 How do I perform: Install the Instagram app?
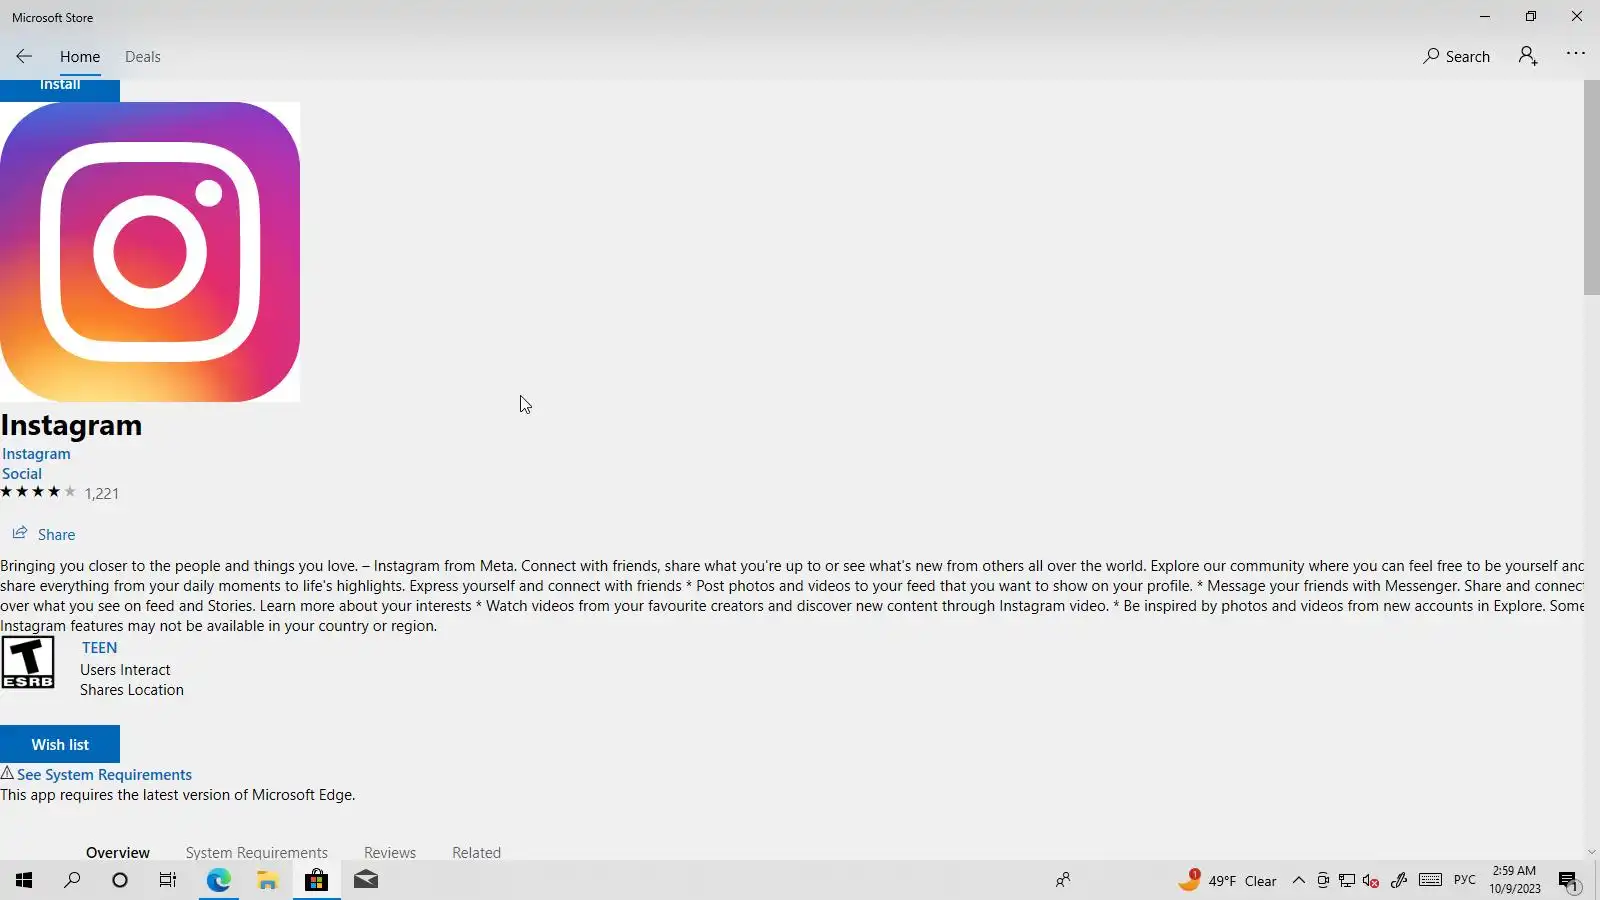60,88
